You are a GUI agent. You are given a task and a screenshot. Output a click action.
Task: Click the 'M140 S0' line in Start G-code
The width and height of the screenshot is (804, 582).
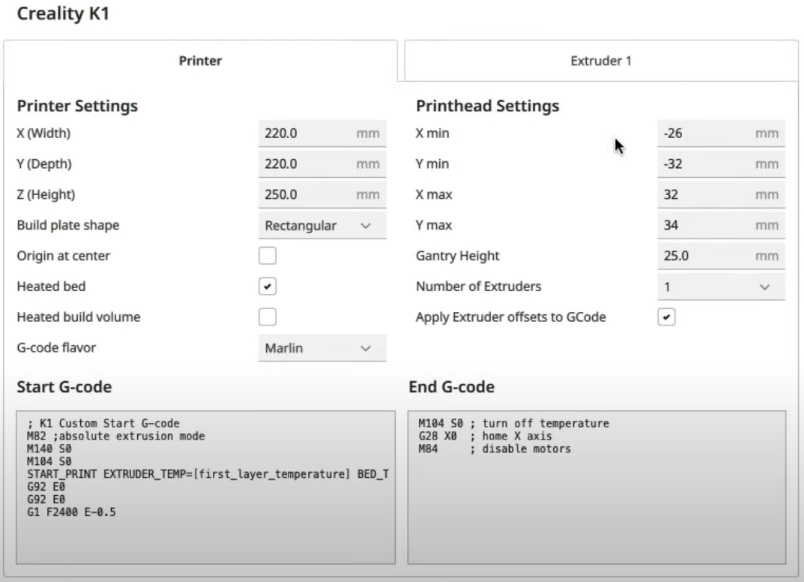click(x=49, y=449)
